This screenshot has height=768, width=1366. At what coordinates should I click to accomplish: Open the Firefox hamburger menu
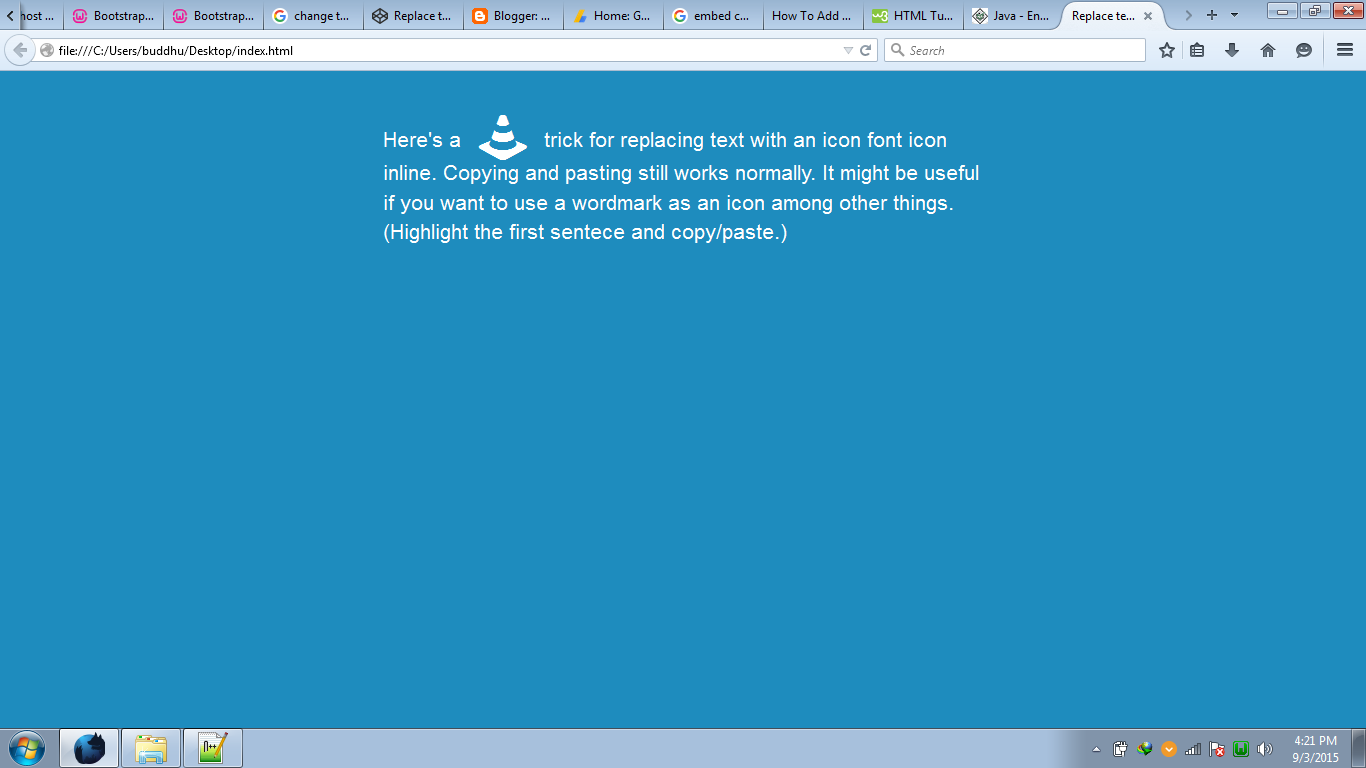pos(1344,49)
